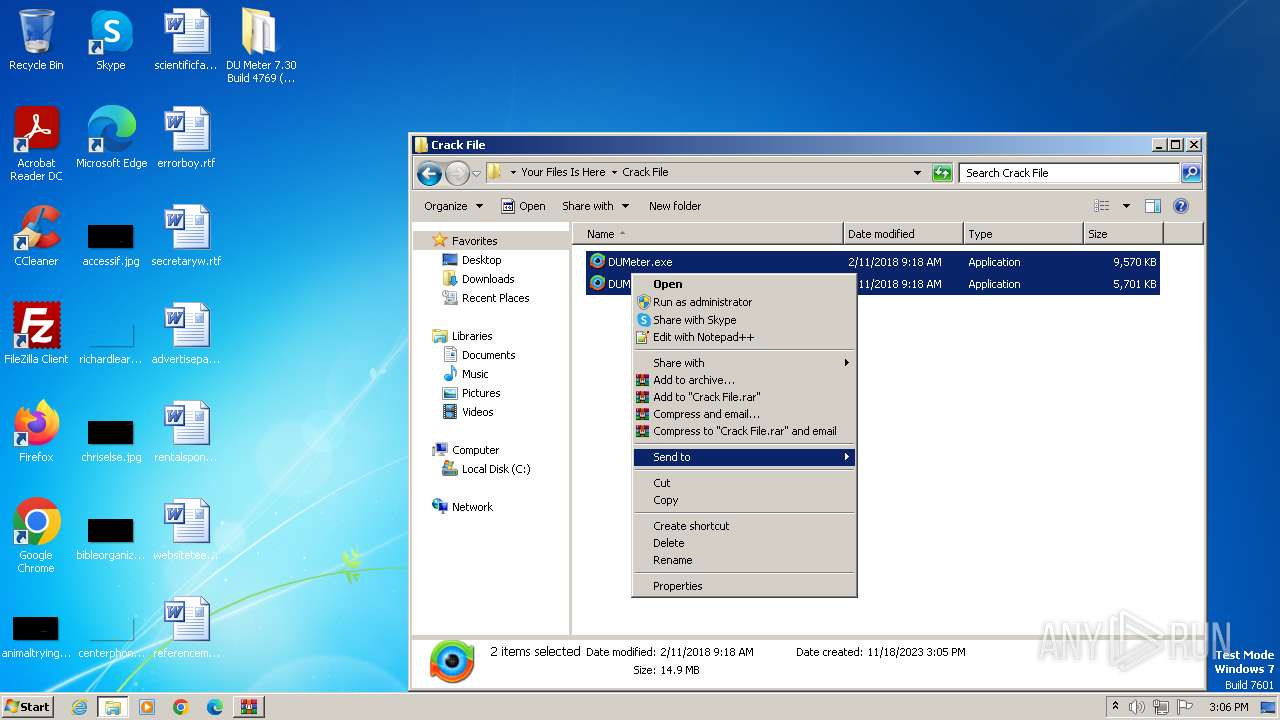Image resolution: width=1280 pixels, height=720 pixels.
Task: Choose Compress and email...
Action: click(744, 414)
